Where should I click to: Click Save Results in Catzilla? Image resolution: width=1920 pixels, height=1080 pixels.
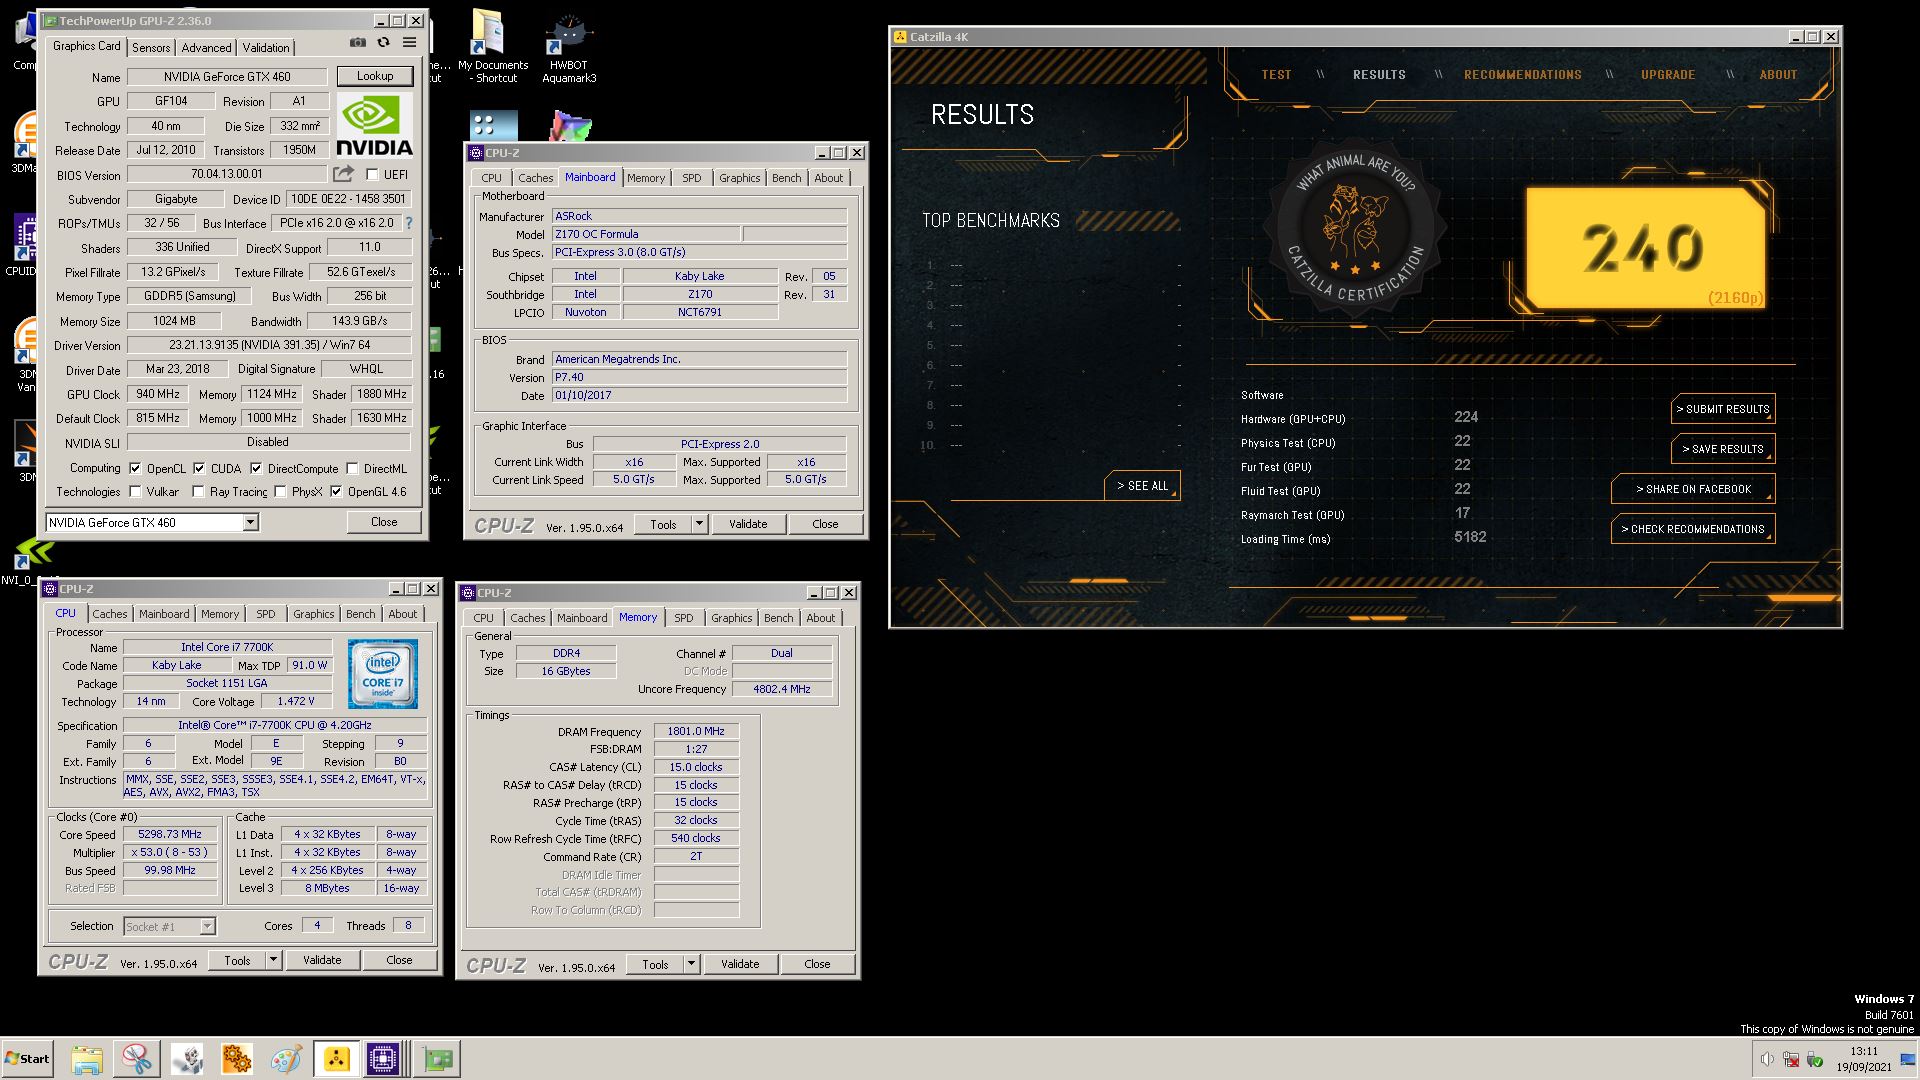1723,449
